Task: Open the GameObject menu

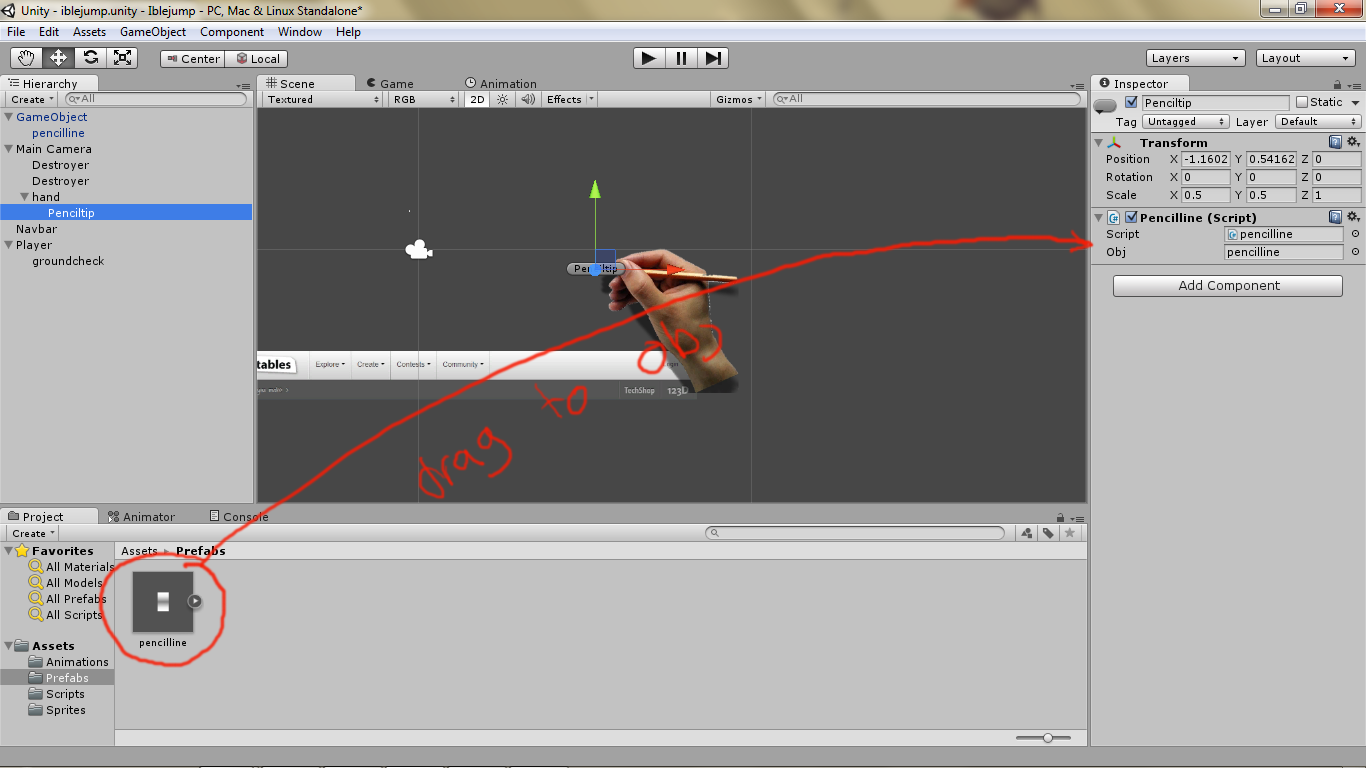Action: tap(154, 31)
